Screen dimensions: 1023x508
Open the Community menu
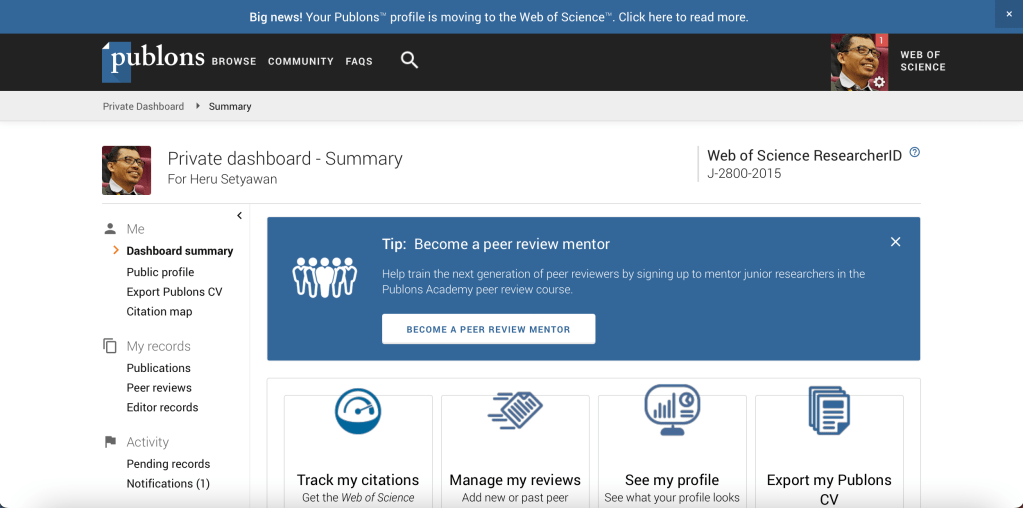tap(301, 62)
